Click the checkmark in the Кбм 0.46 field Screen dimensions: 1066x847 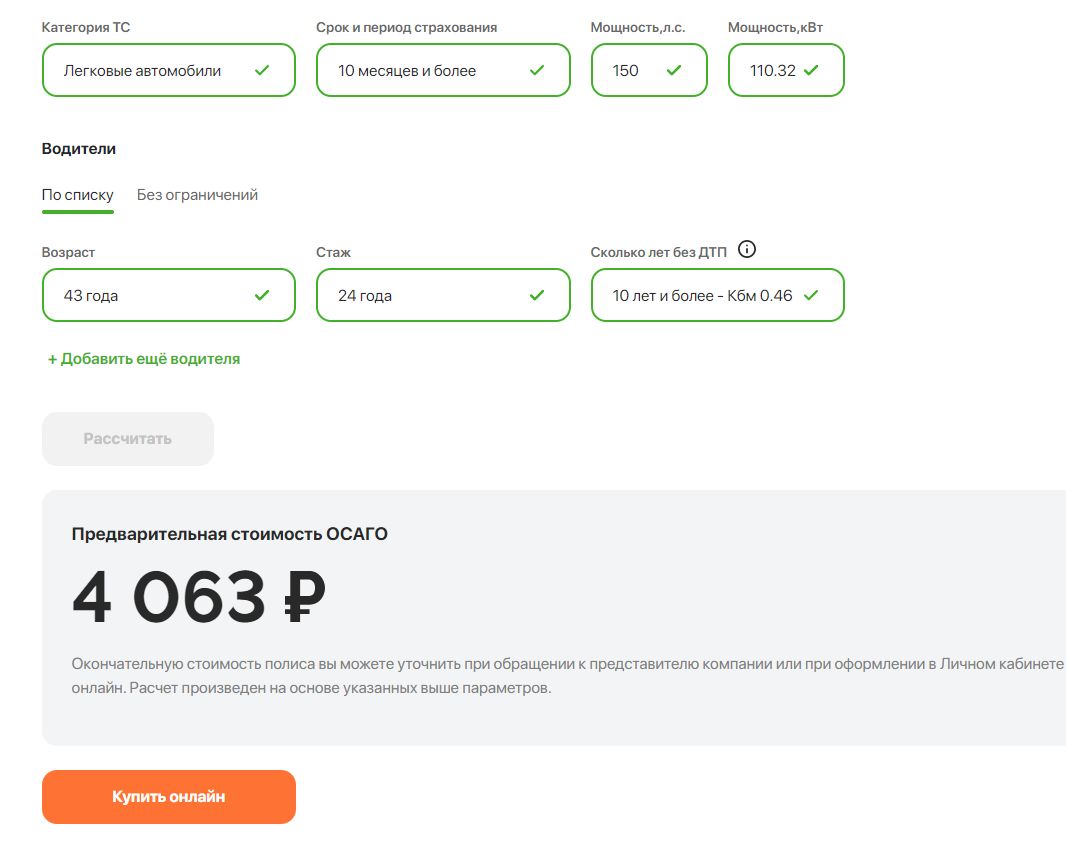tap(810, 295)
